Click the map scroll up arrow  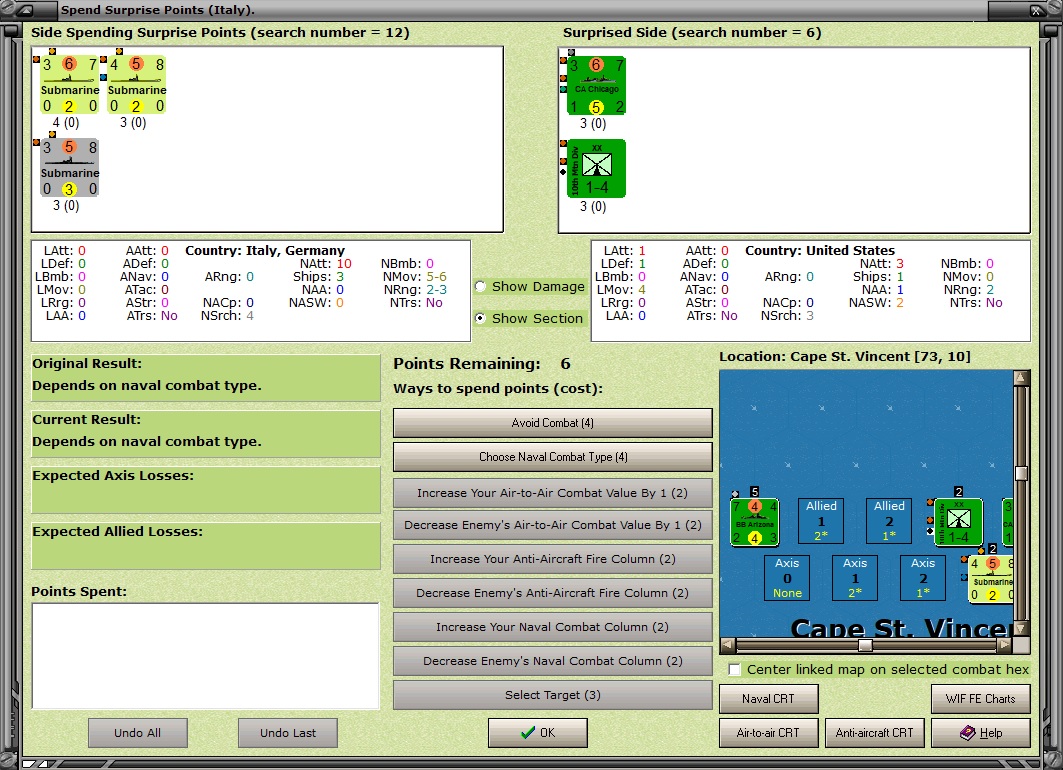(x=1022, y=377)
